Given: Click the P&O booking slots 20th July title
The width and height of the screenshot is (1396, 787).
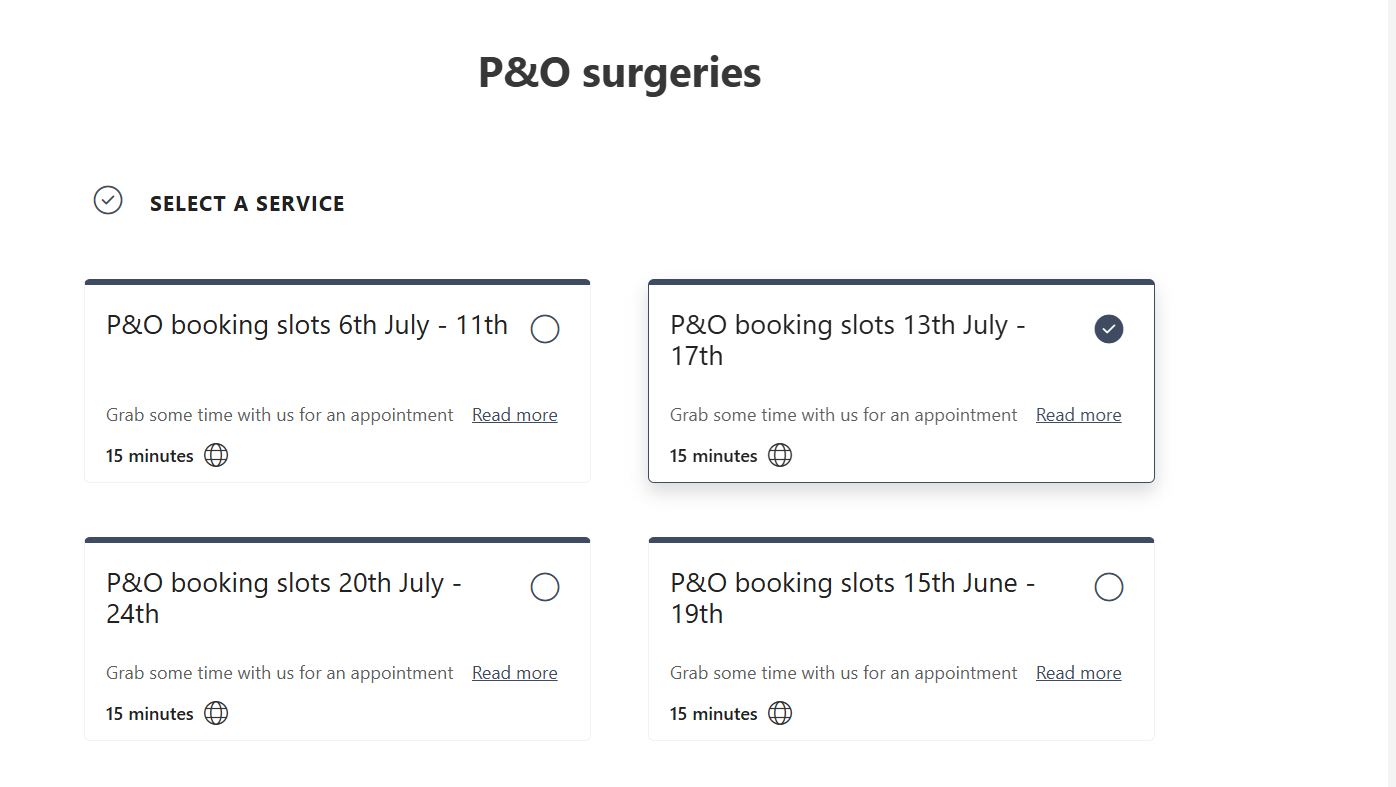Looking at the screenshot, I should click(284, 598).
